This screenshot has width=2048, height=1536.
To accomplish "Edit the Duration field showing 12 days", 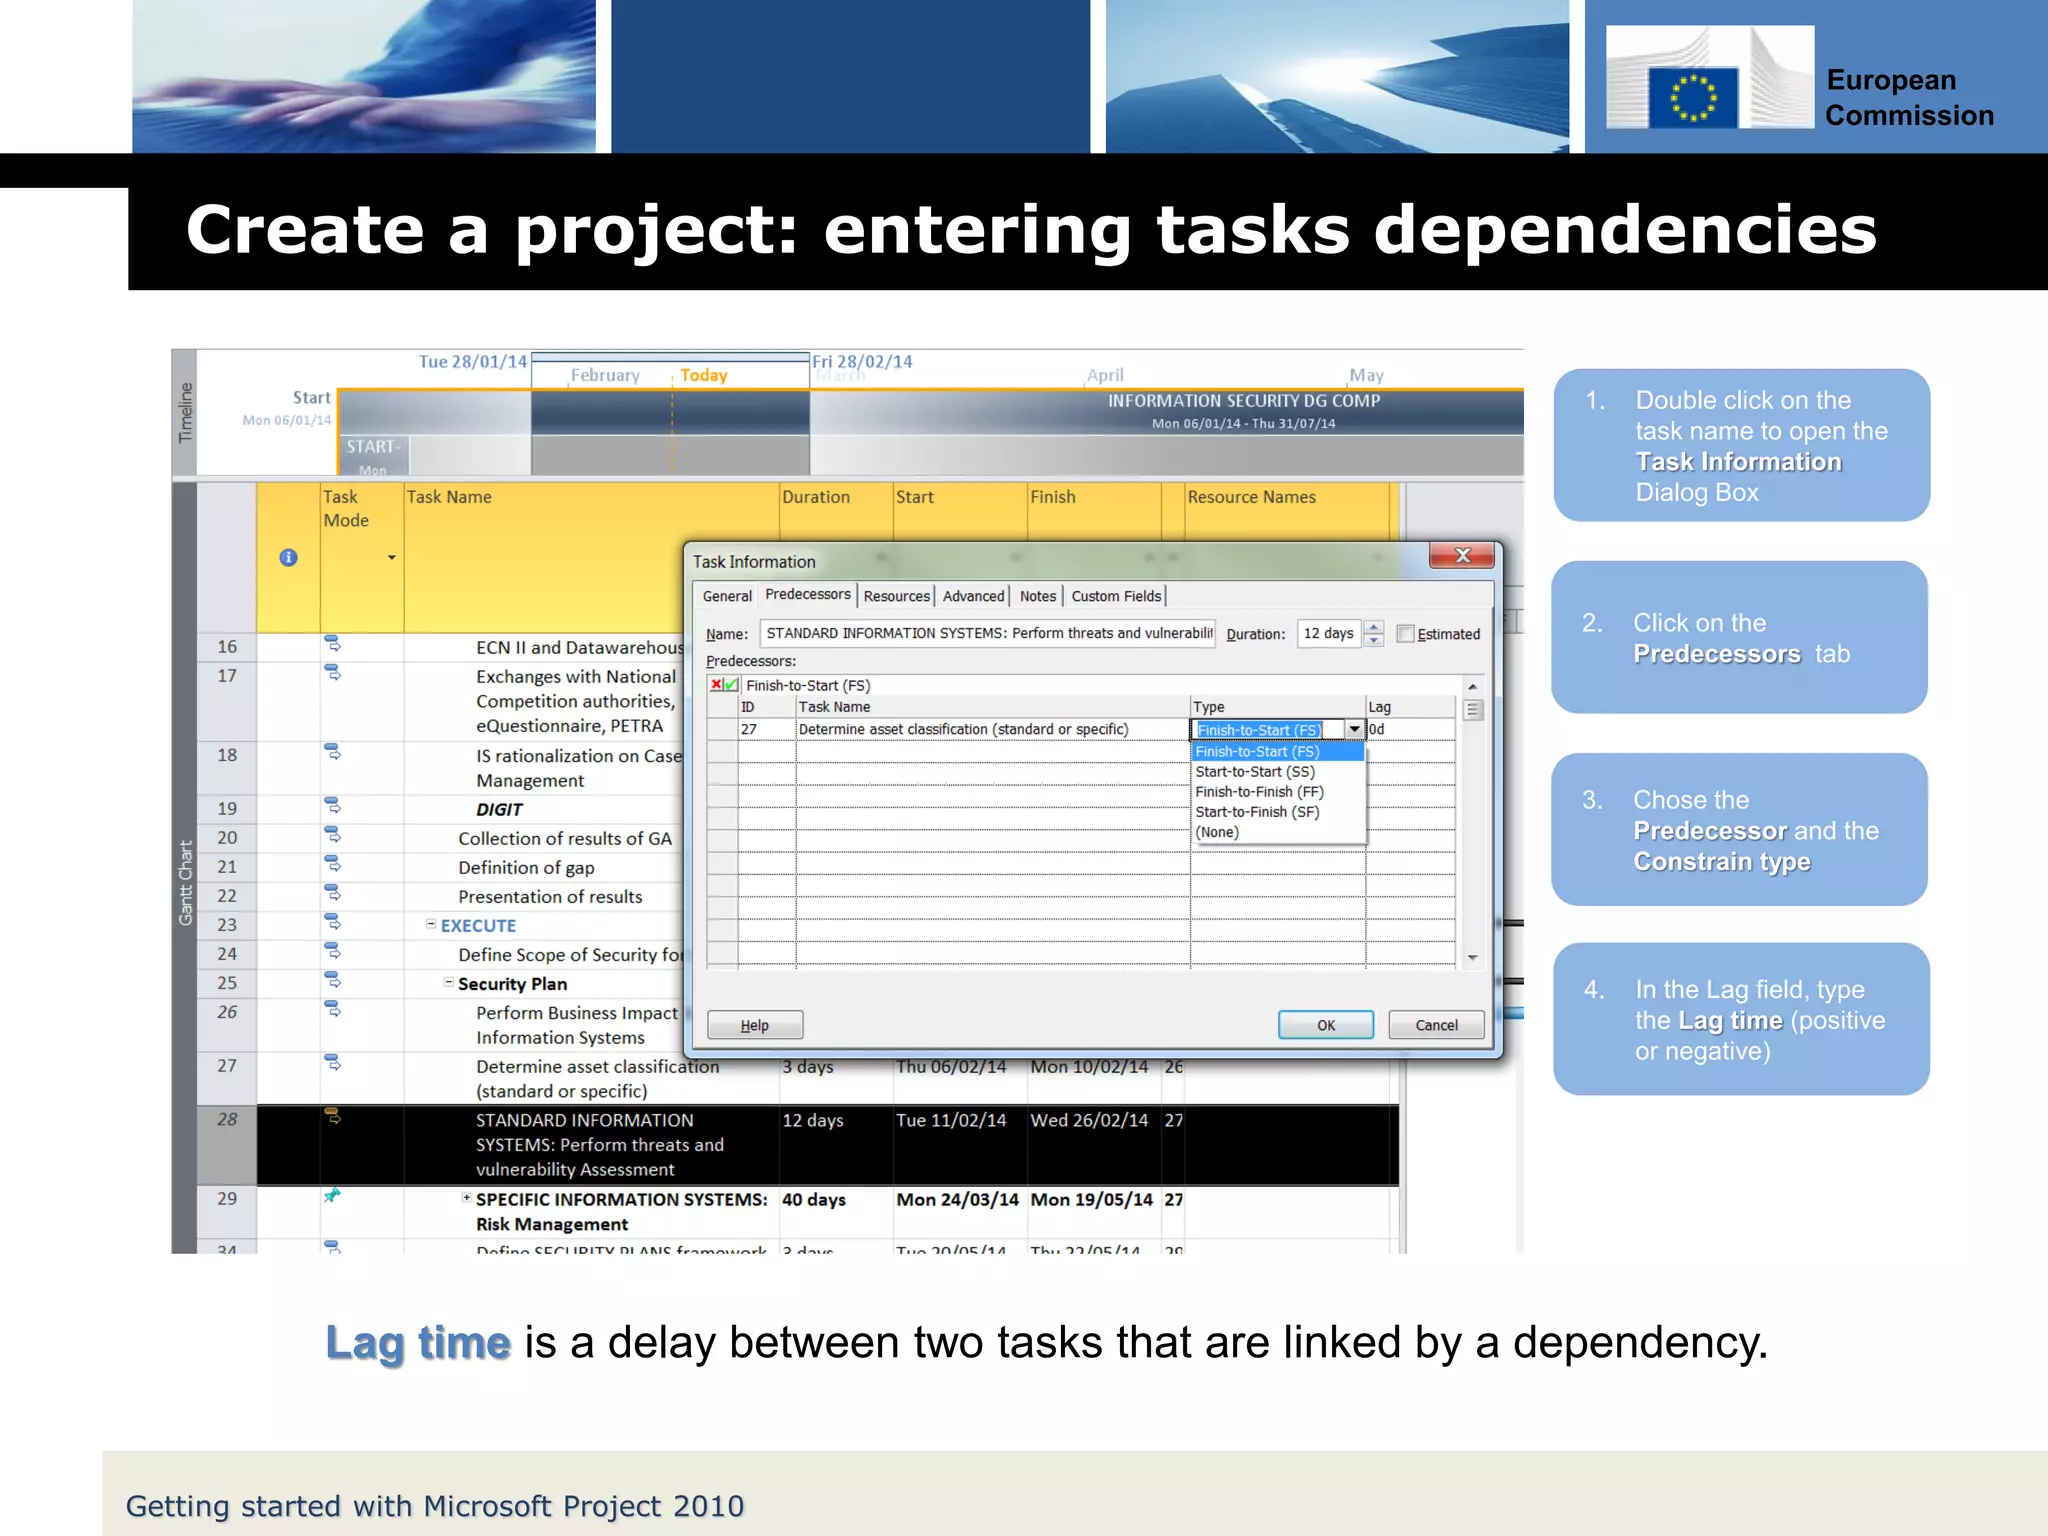I will pyautogui.click(x=1329, y=633).
